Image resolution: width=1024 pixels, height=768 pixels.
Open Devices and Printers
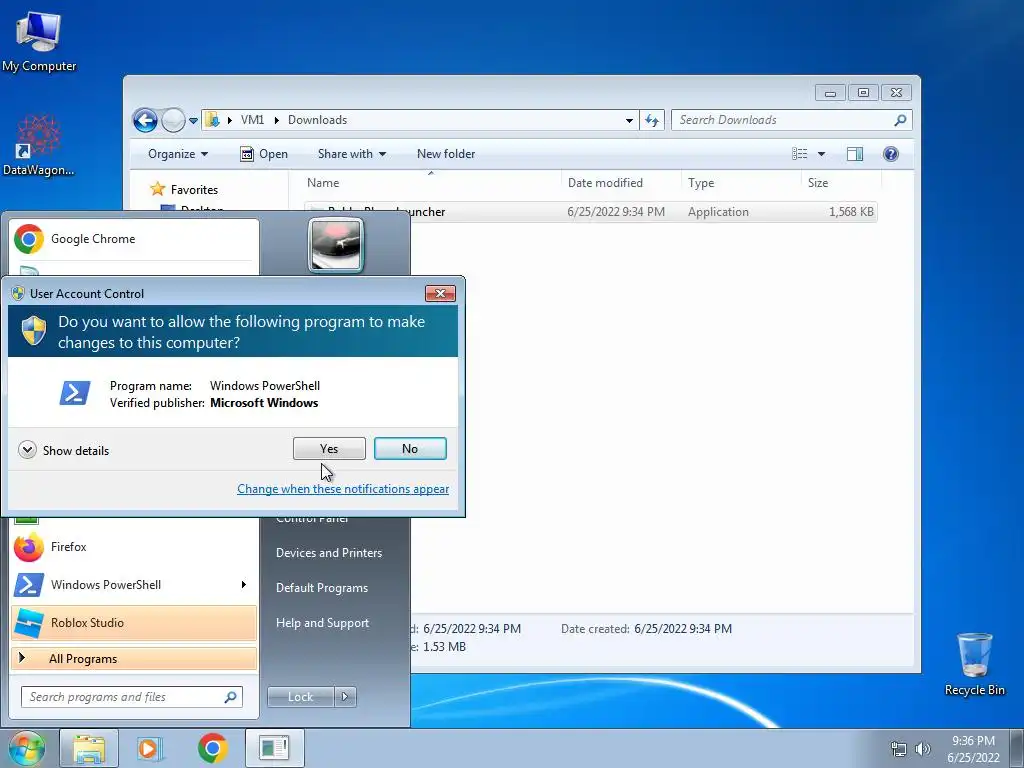point(329,552)
